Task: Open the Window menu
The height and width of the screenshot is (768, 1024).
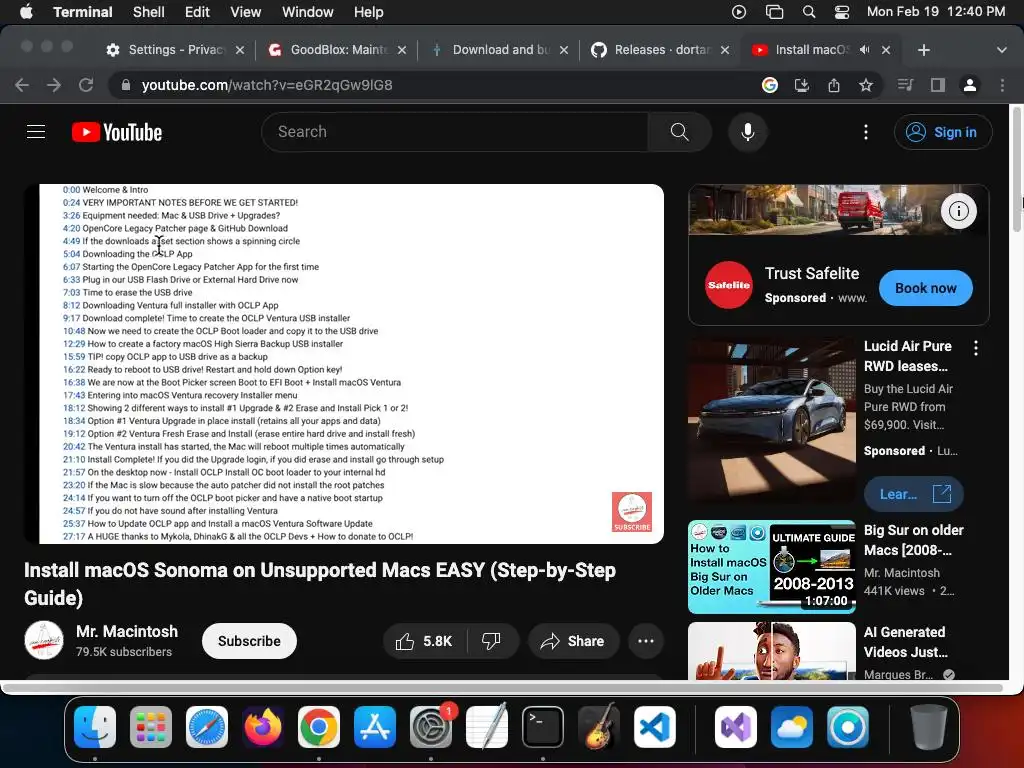Action: tap(308, 12)
